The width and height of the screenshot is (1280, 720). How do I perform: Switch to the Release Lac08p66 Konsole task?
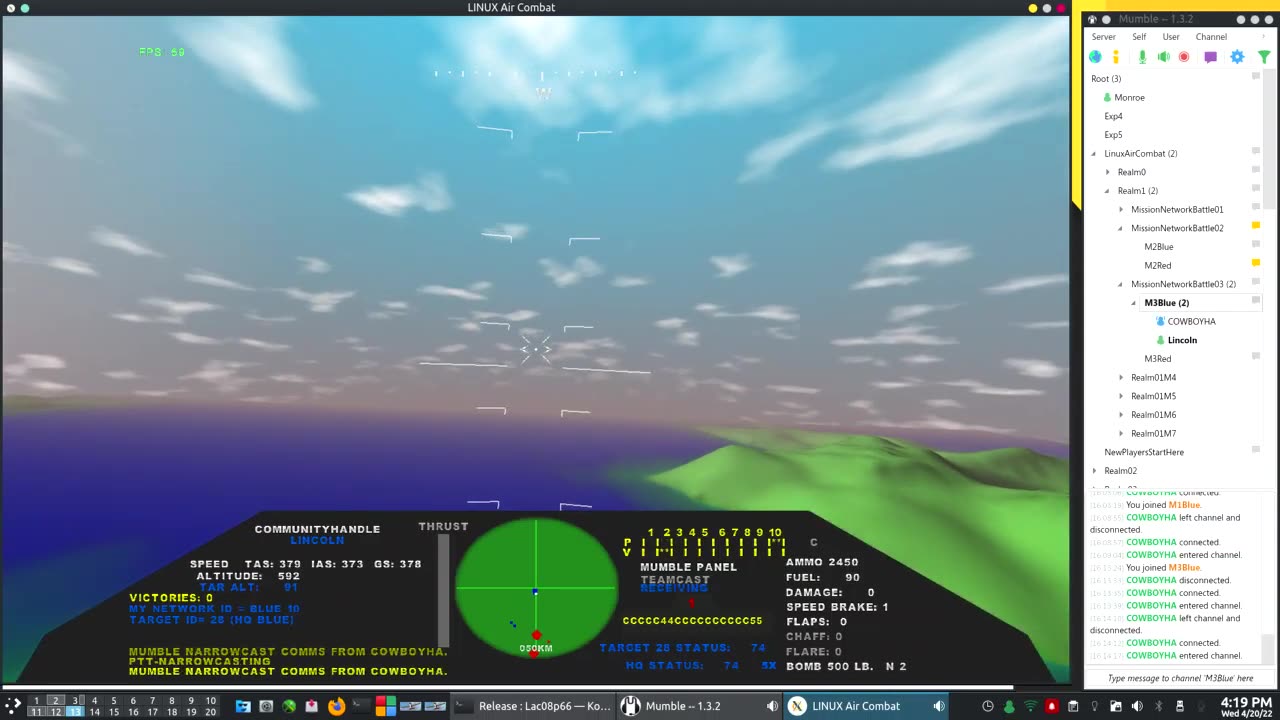[533, 706]
